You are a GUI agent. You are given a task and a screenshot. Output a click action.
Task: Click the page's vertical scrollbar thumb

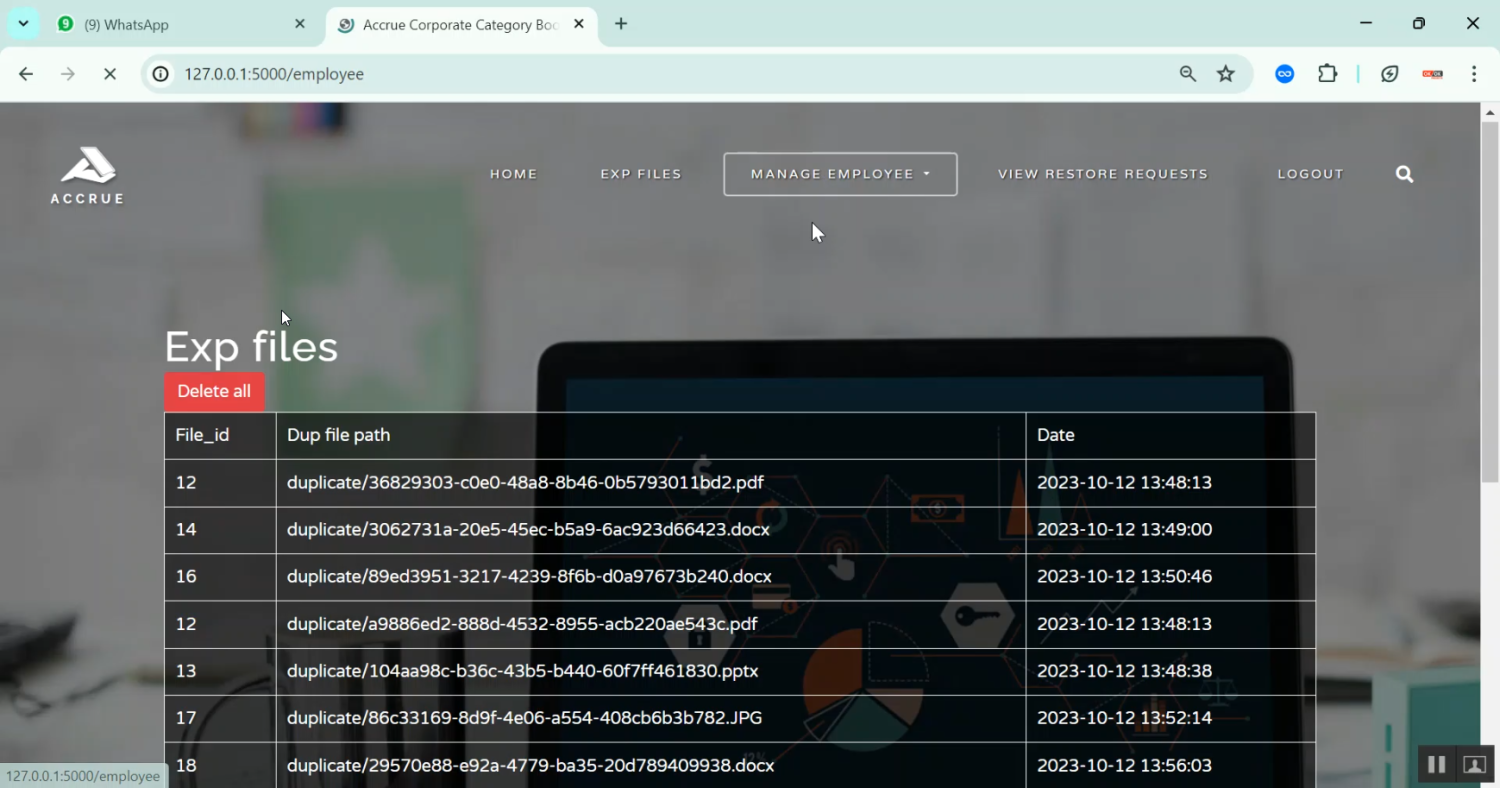point(1490,300)
